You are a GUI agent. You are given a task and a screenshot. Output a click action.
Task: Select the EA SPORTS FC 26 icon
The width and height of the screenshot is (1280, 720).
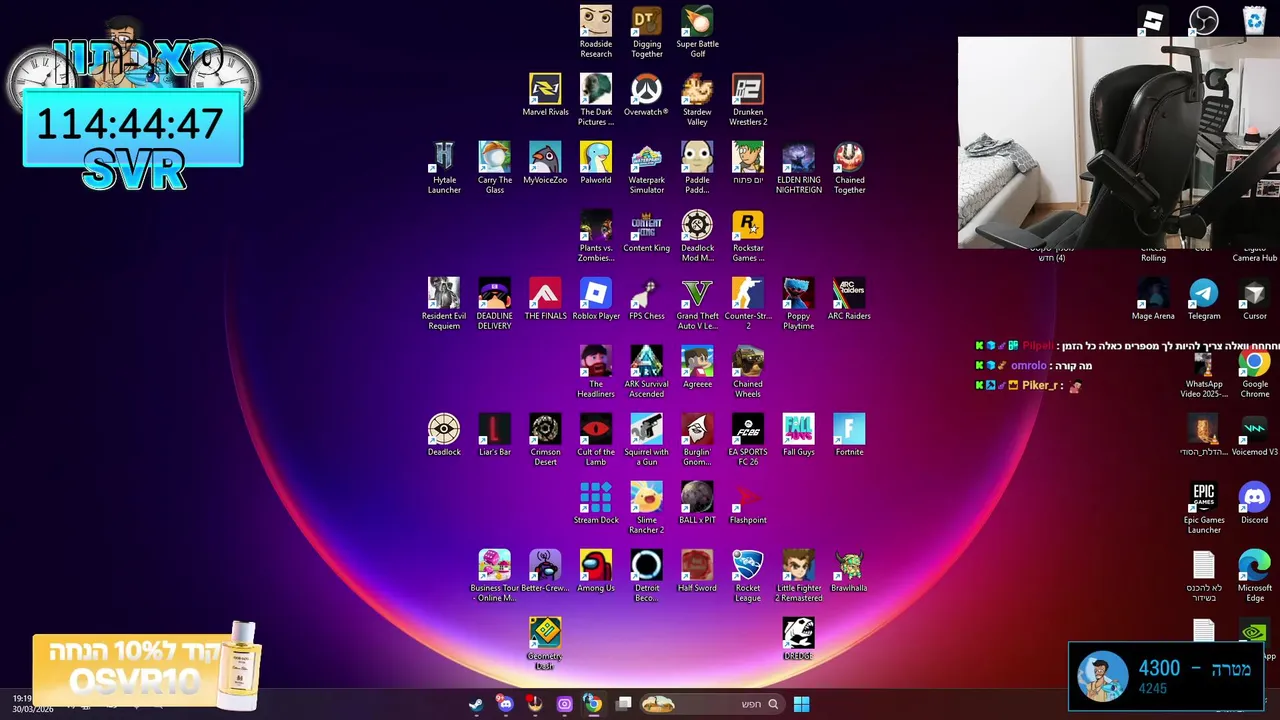tap(748, 429)
